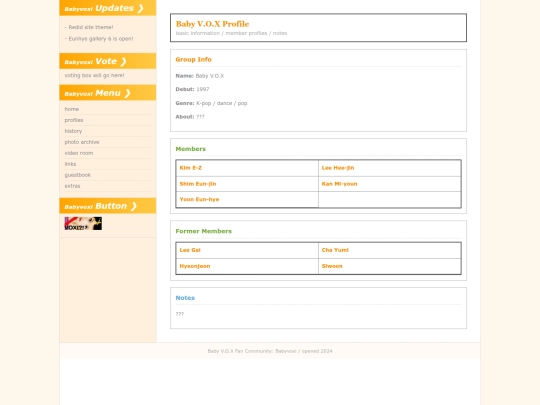540x405 pixels.
Task: Click the Debut 1997 line
Action: pos(192,89)
